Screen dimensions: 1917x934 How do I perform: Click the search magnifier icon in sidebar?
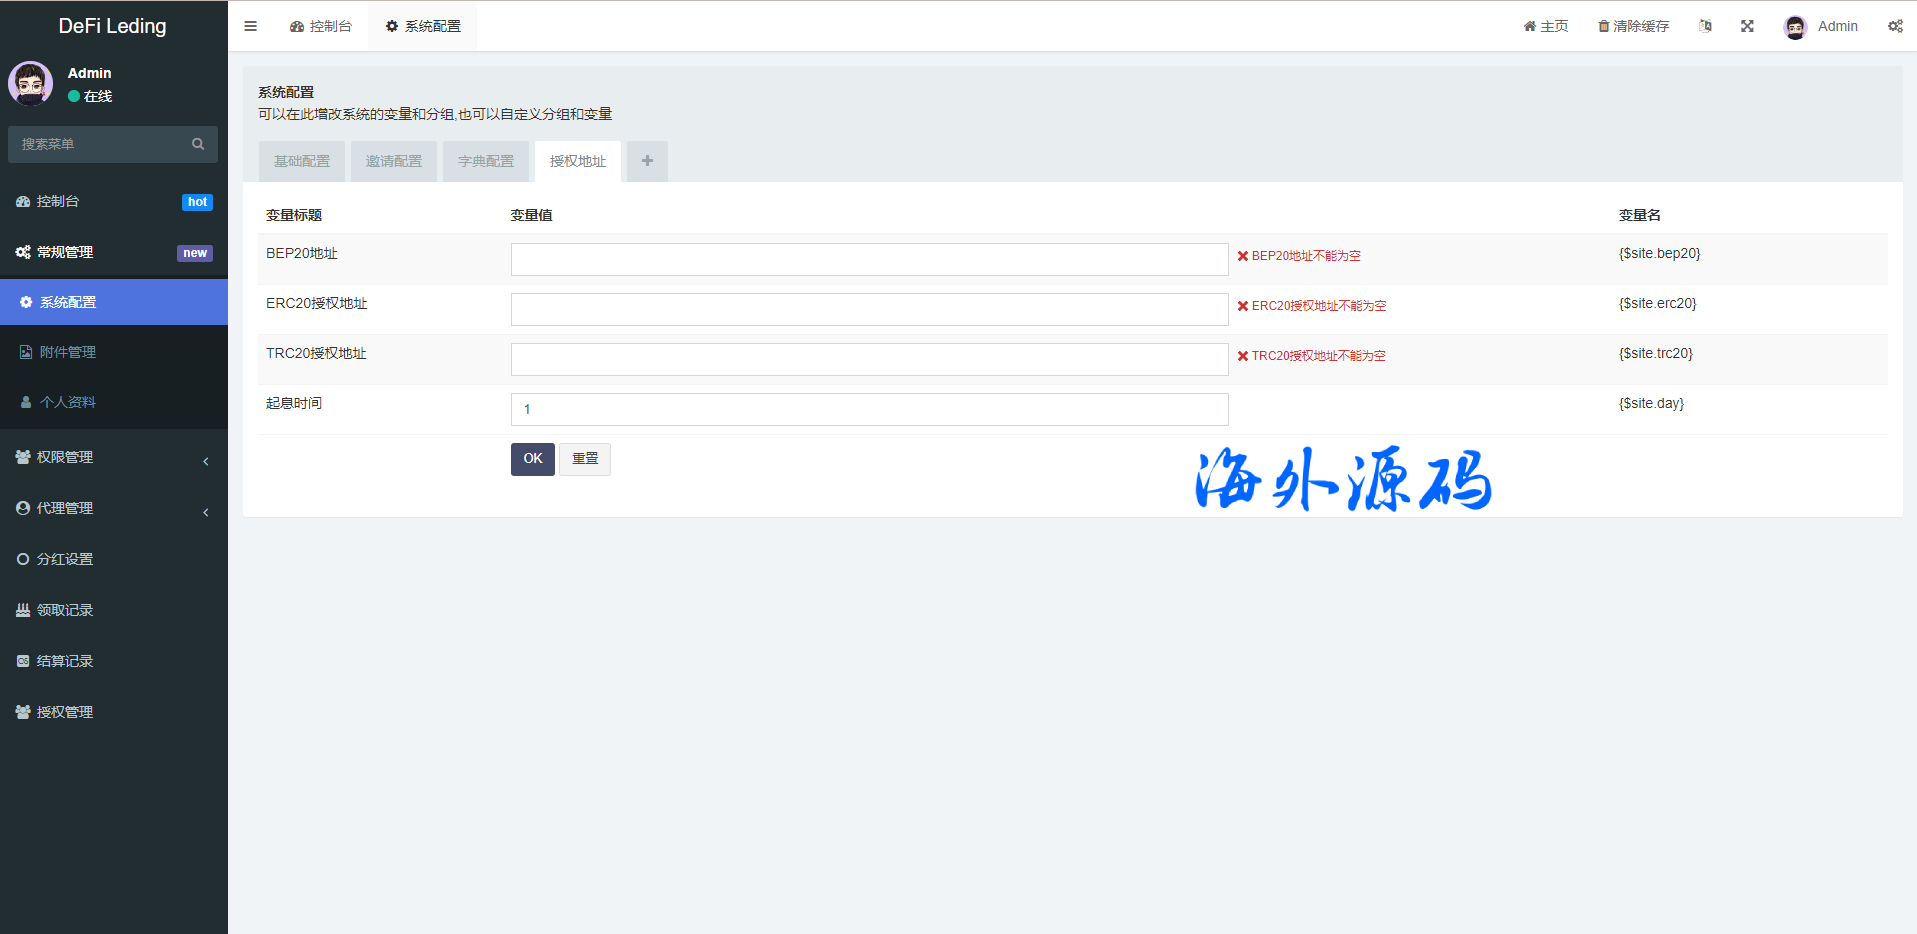tap(198, 144)
